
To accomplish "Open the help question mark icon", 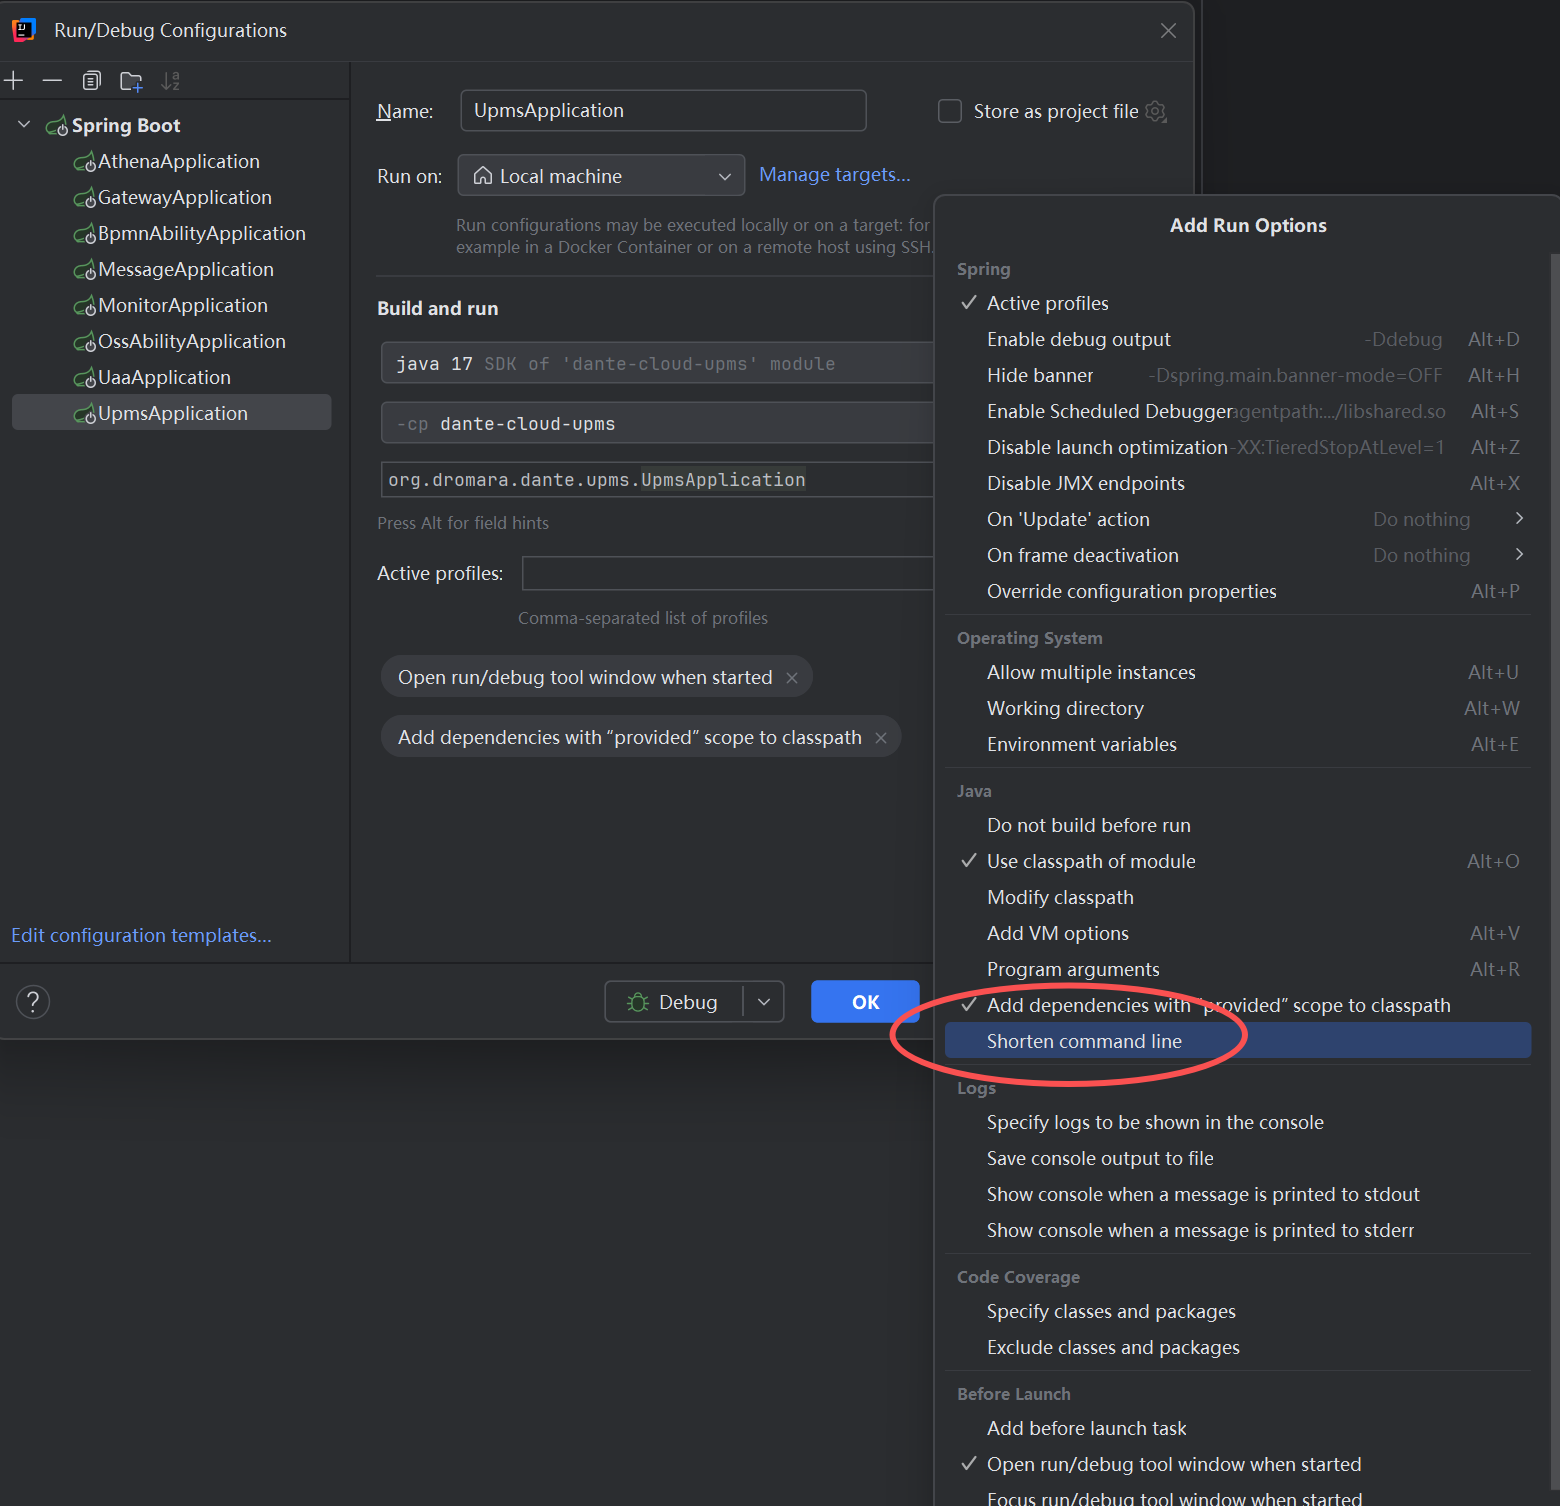I will coord(33,1001).
